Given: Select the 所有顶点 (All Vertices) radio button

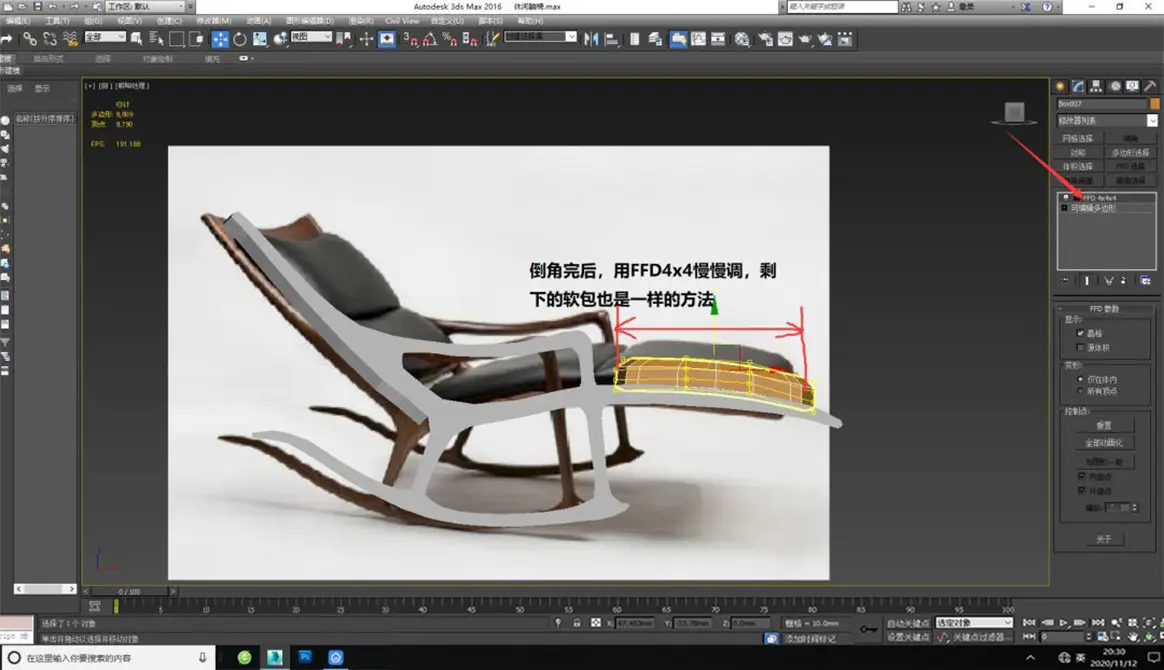Looking at the screenshot, I should (x=1080, y=391).
